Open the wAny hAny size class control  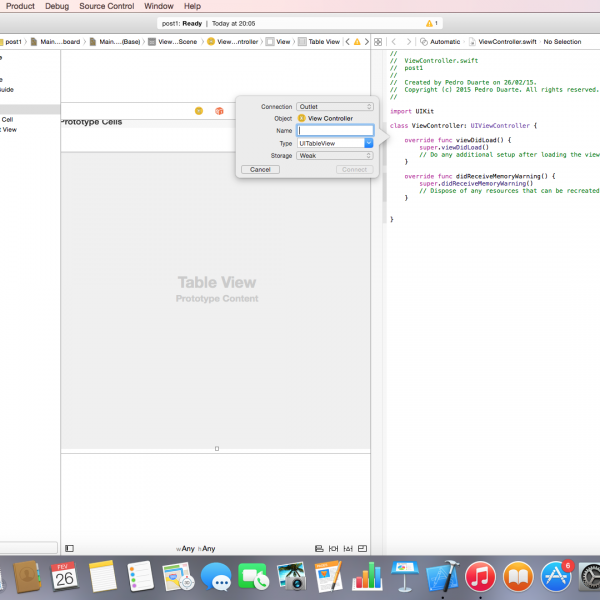point(196,548)
